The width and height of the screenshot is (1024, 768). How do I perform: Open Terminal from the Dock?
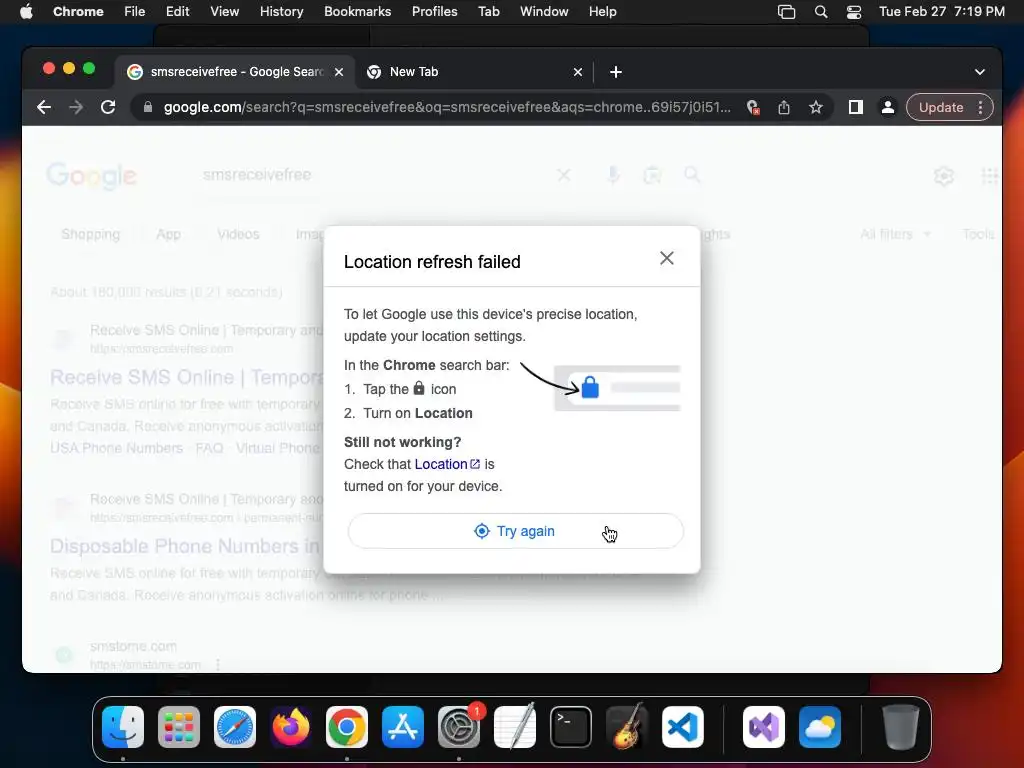(x=571, y=727)
